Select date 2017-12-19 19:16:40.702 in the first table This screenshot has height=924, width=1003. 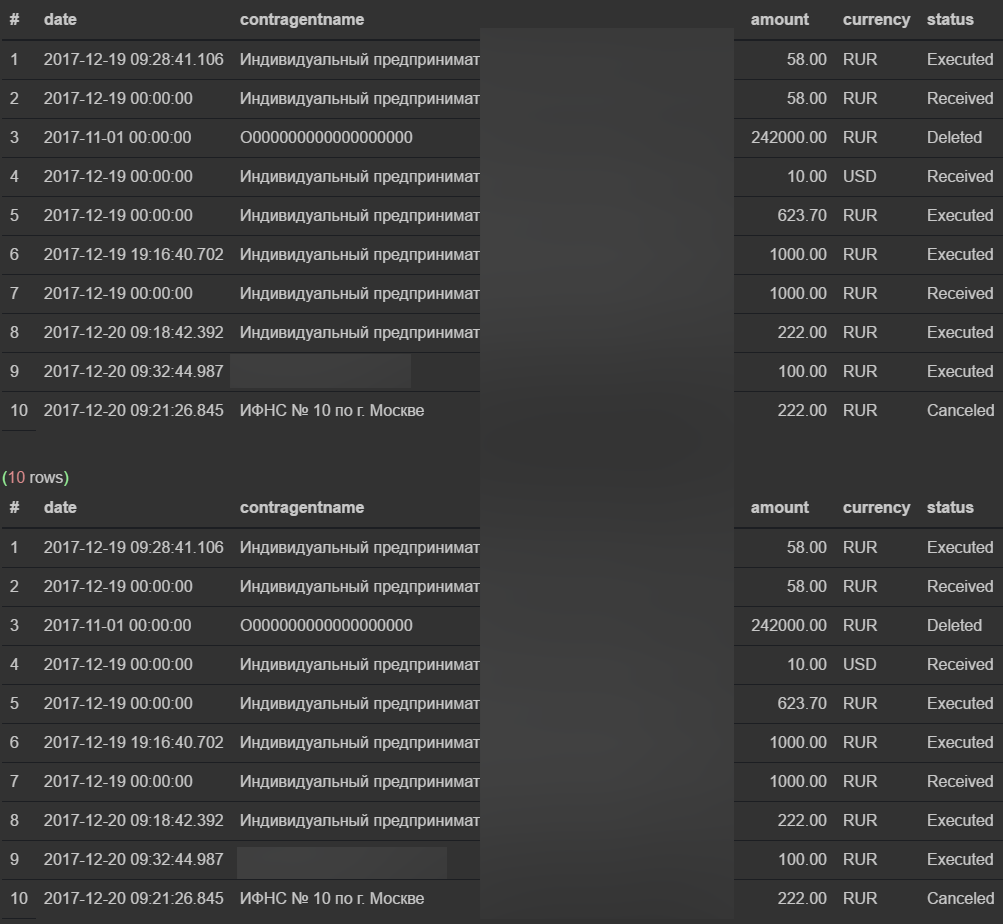[134, 255]
